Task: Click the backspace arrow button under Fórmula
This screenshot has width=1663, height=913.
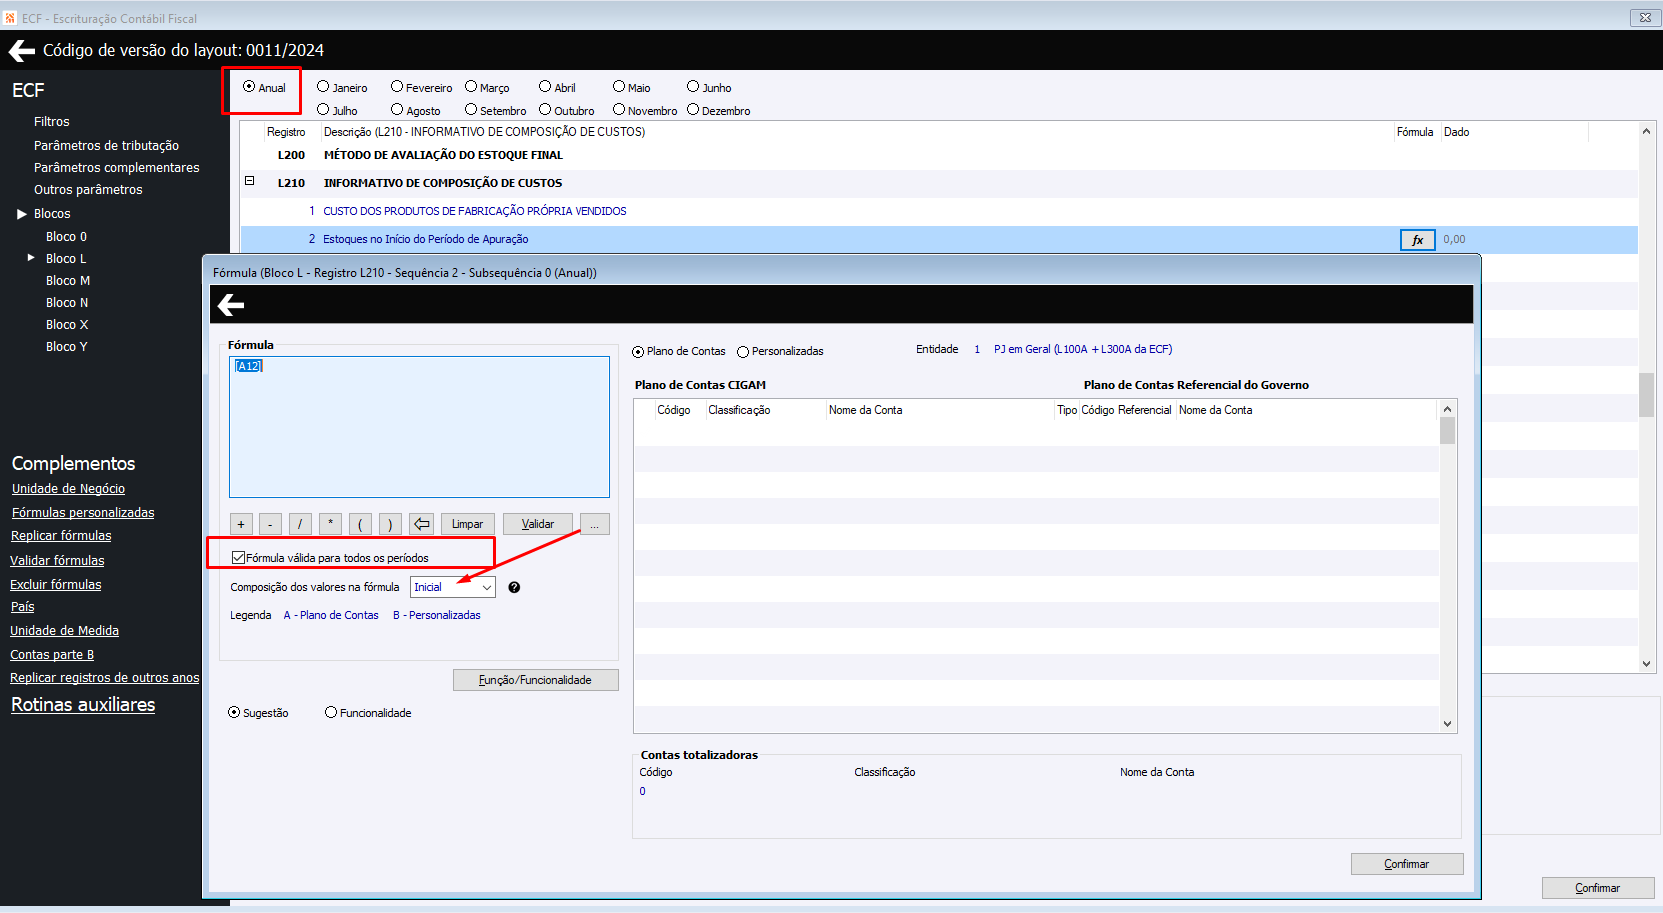Action: pyautogui.click(x=422, y=524)
